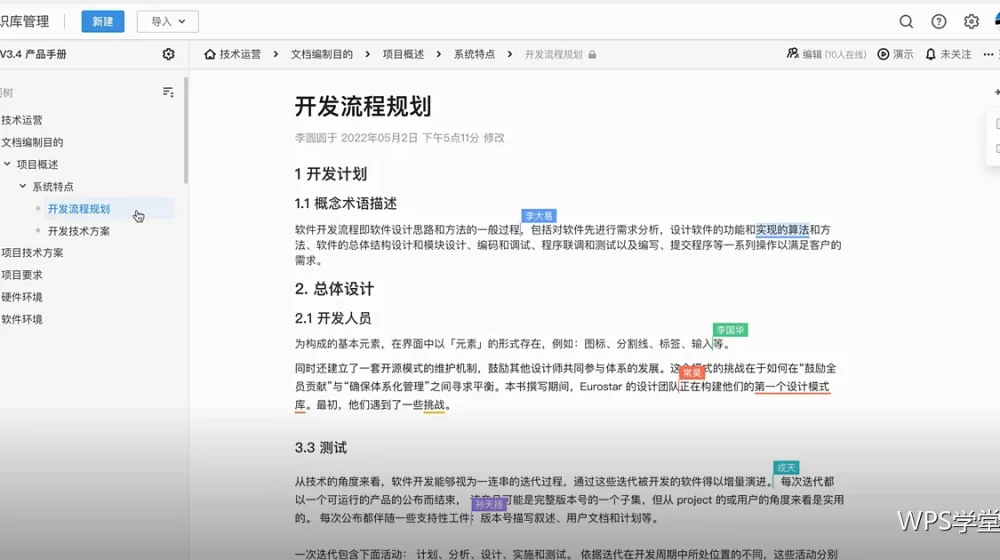Select 项目概述 in the sidebar tree
The width and height of the screenshot is (1000, 560).
pos(37,165)
